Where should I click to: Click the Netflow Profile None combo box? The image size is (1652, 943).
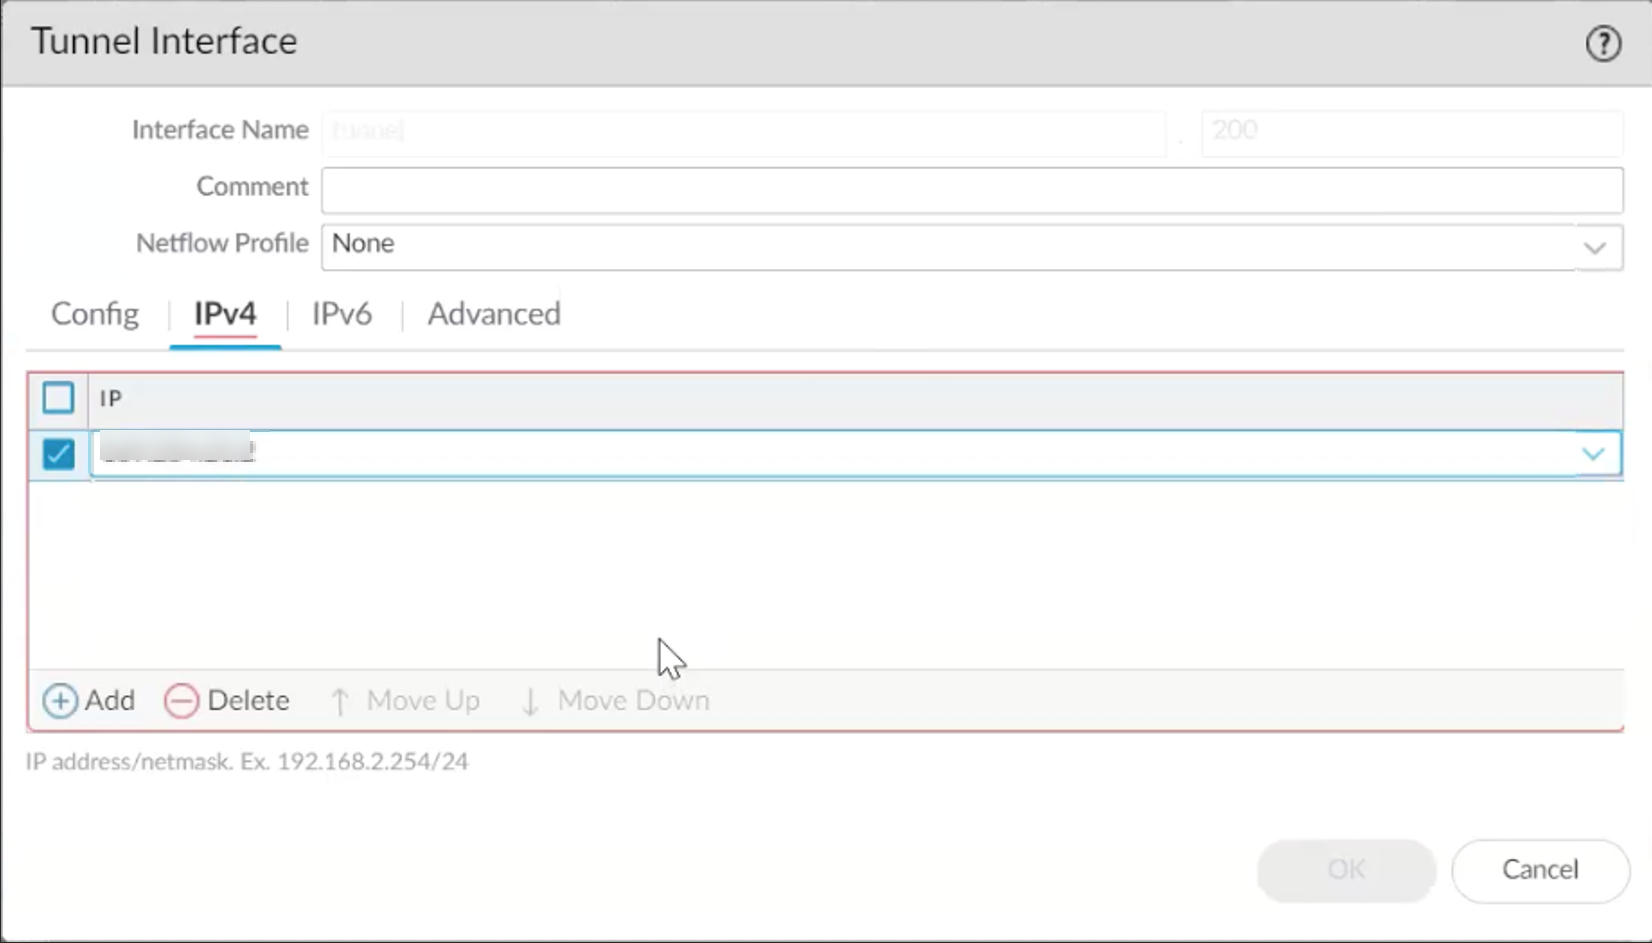940,247
